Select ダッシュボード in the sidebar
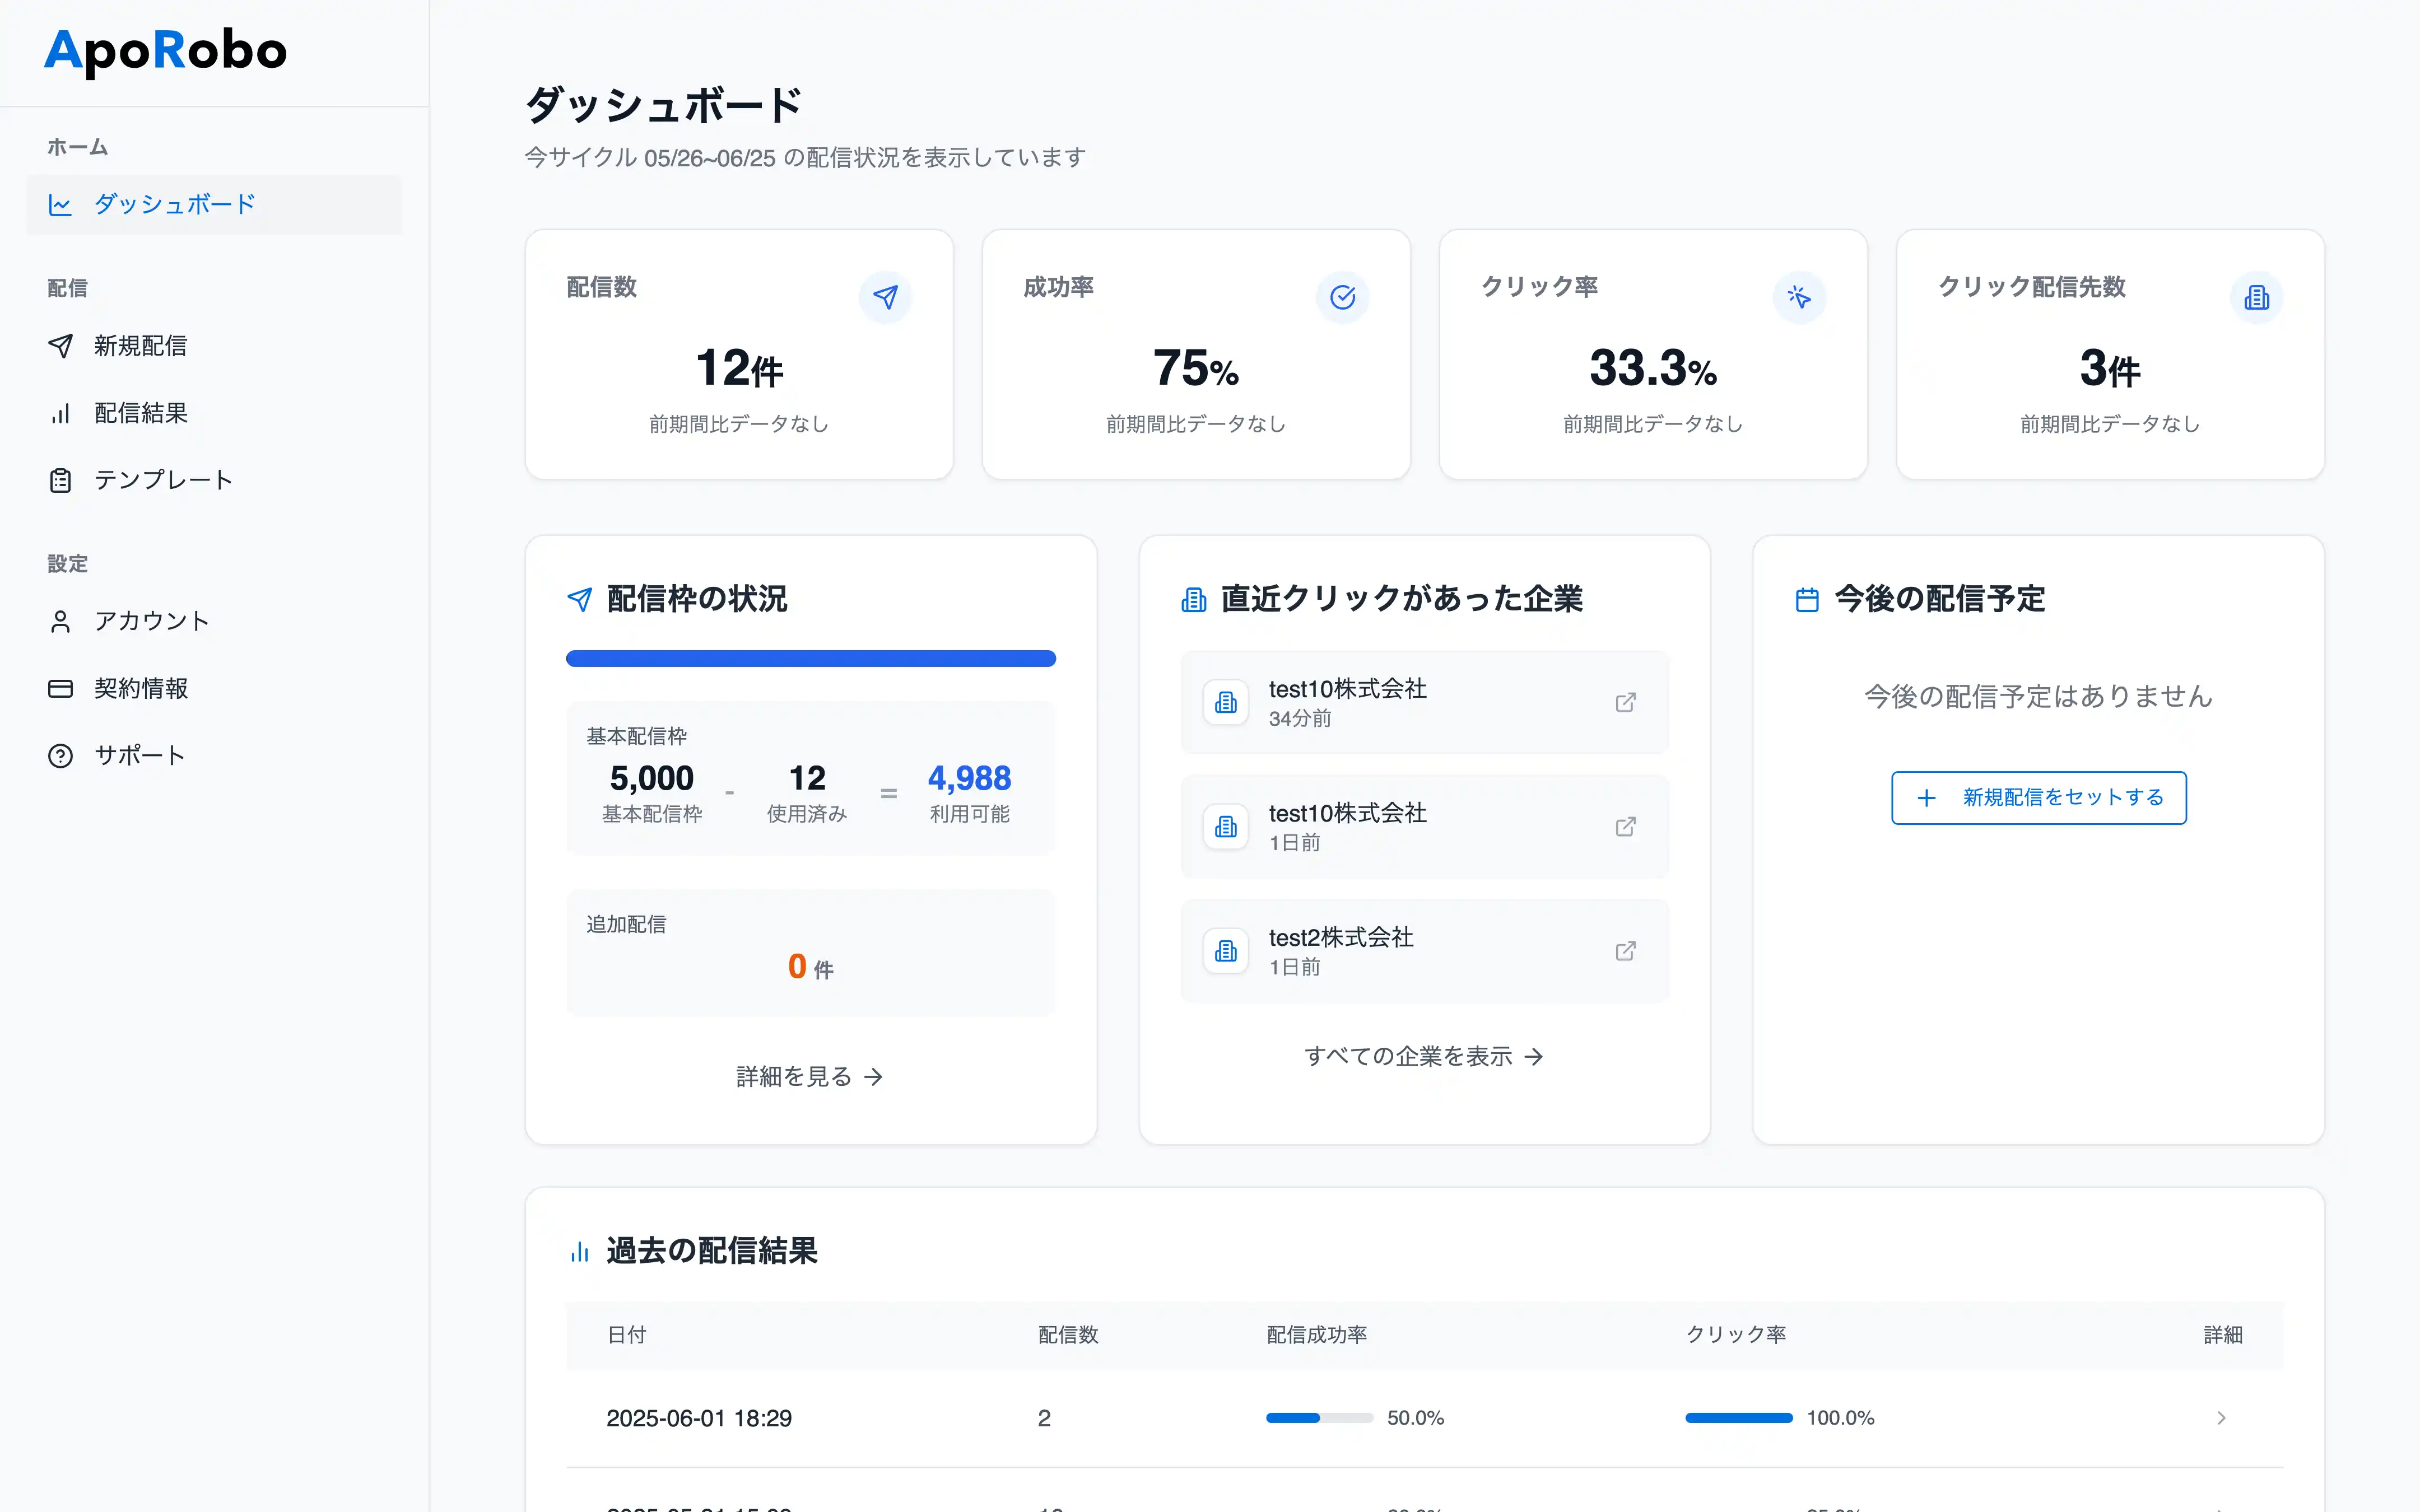 (x=174, y=204)
